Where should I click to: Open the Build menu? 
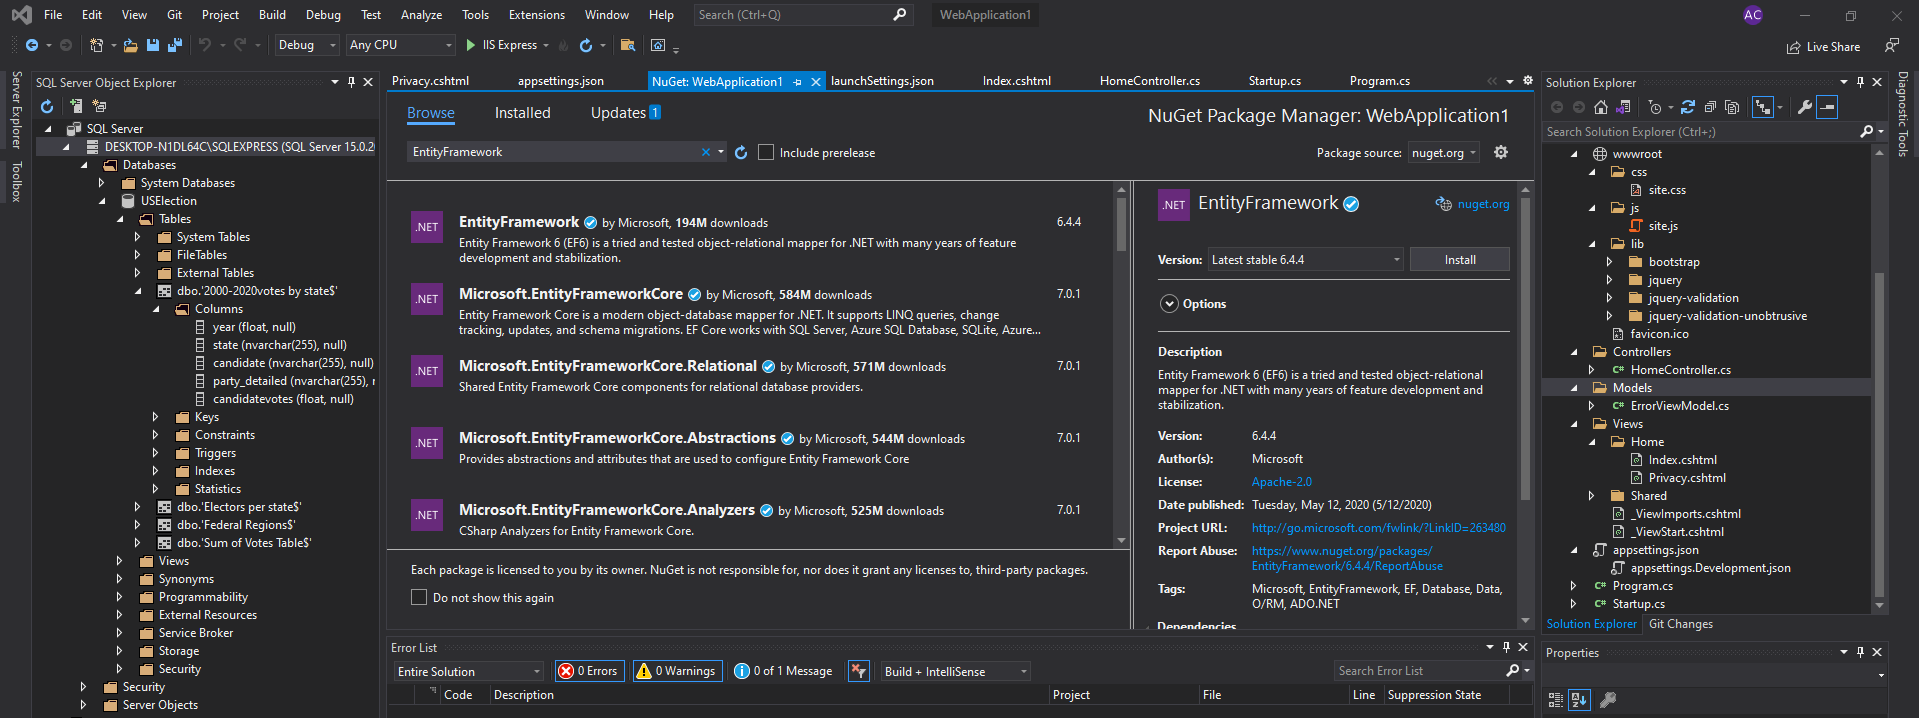pos(272,15)
